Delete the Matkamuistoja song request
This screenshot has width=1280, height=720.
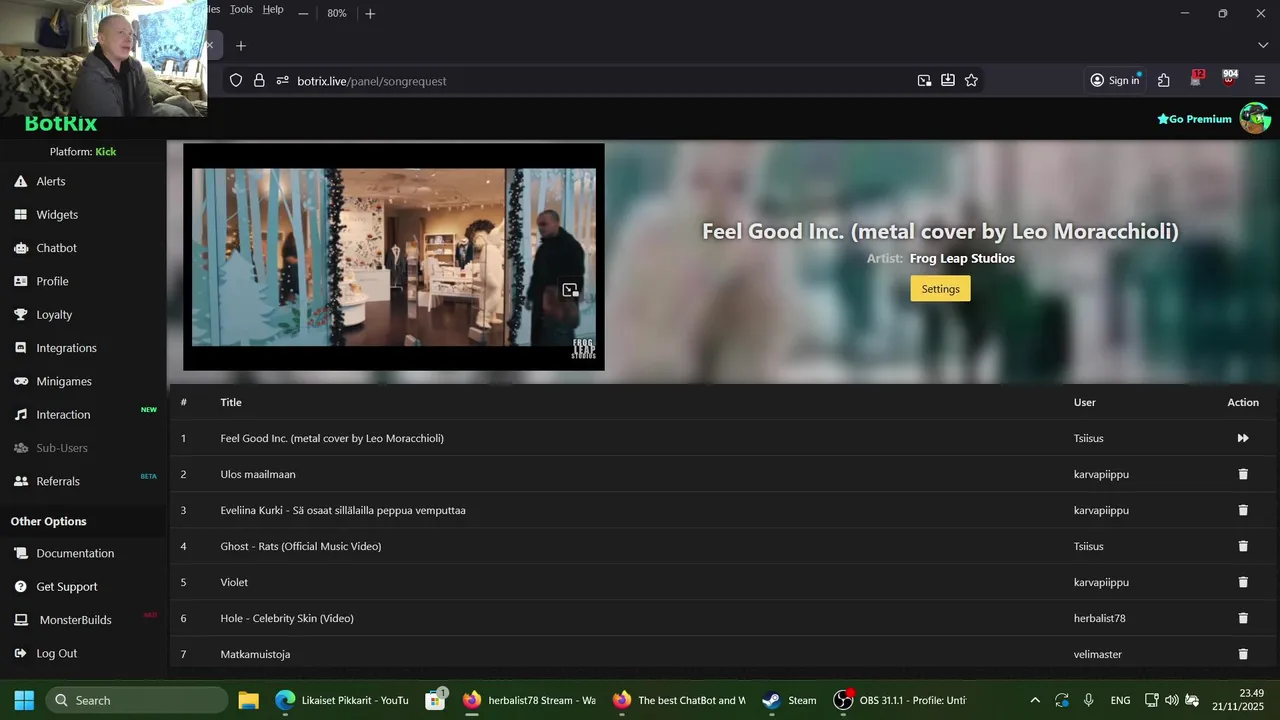(1243, 654)
